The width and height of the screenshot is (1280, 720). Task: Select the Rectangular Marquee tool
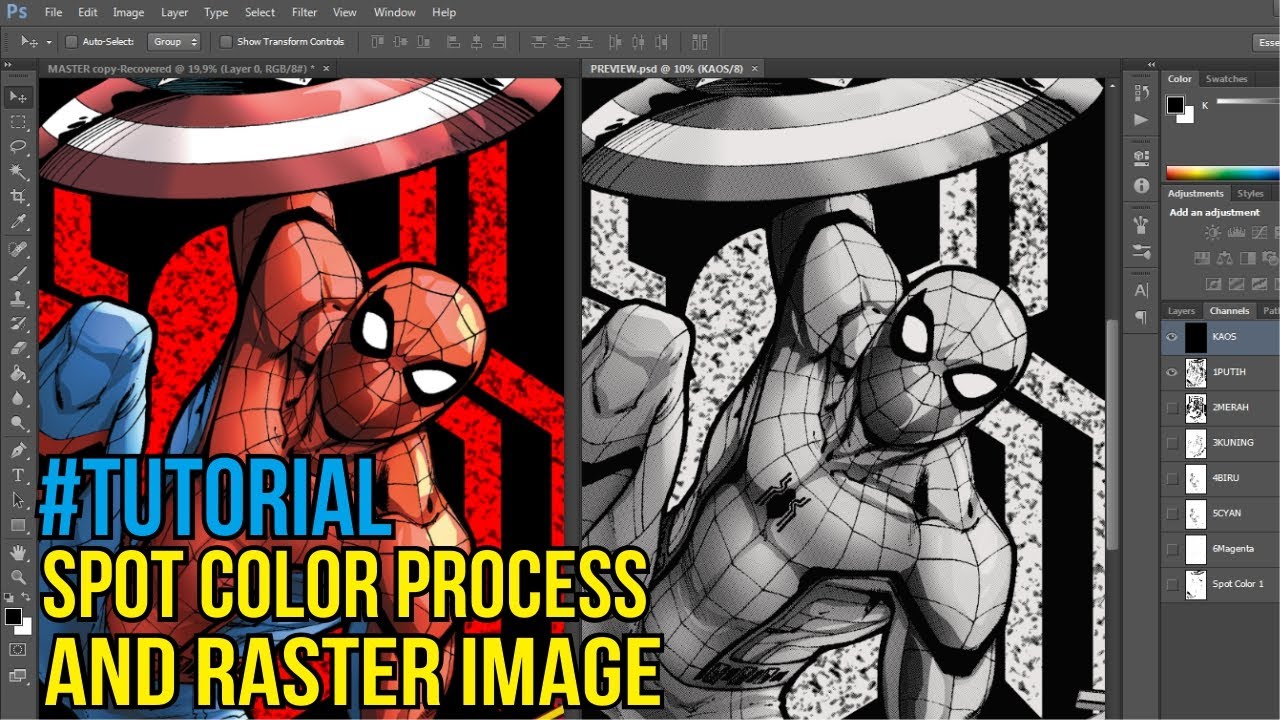(x=18, y=122)
